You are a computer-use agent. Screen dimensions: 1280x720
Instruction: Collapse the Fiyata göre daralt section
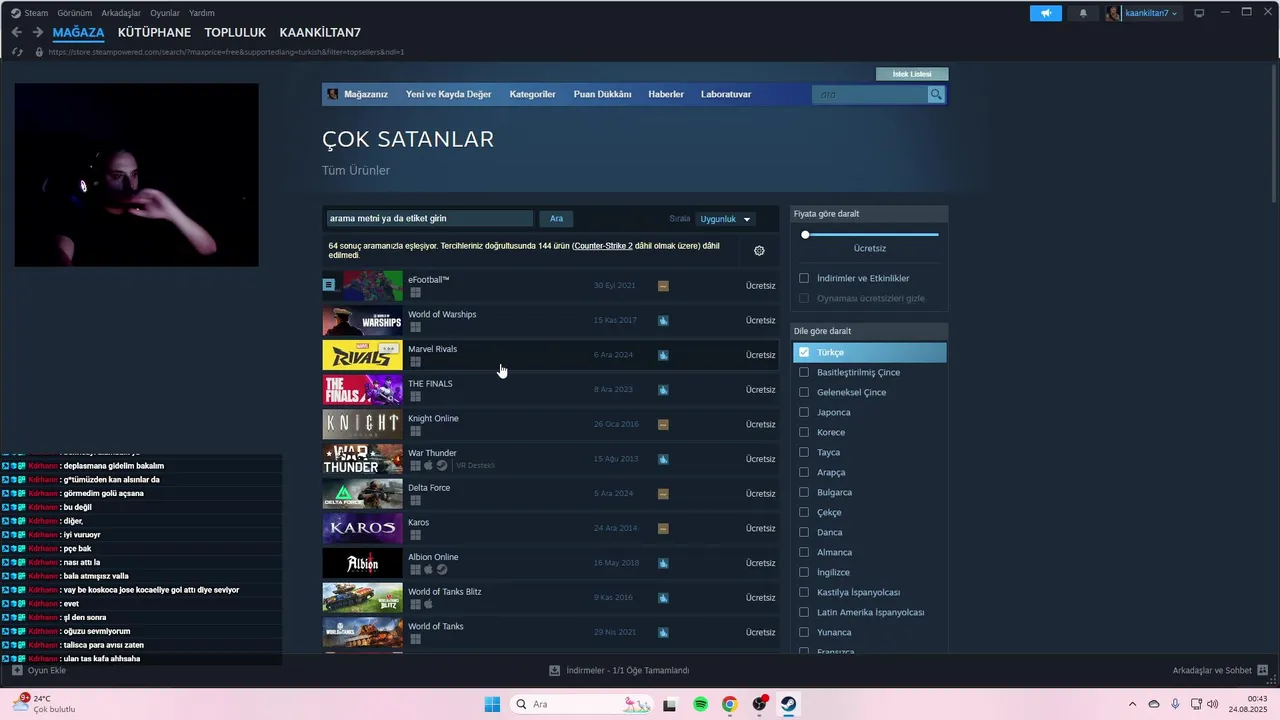point(869,214)
